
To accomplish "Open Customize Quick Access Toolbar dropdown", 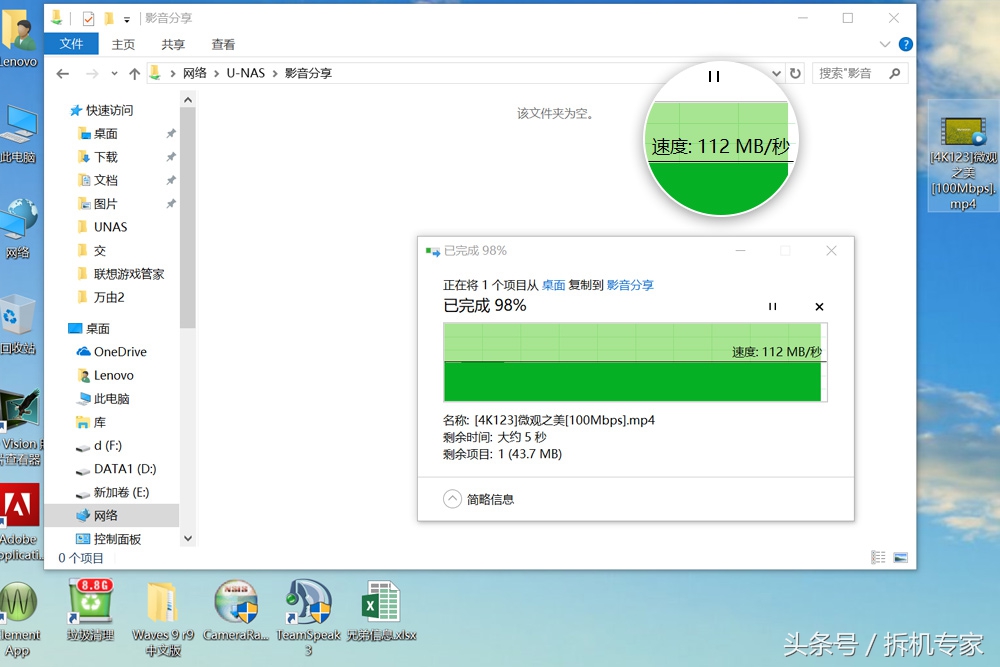I will [x=127, y=20].
